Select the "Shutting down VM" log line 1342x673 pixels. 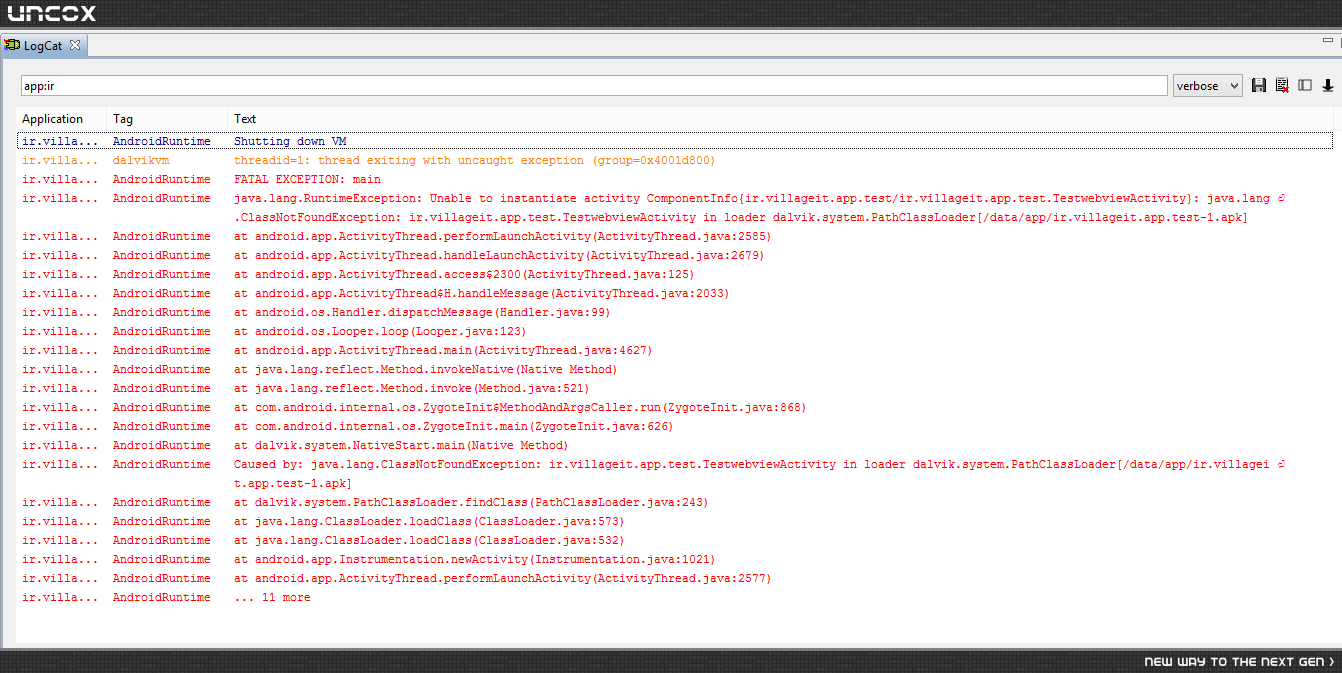(675, 141)
